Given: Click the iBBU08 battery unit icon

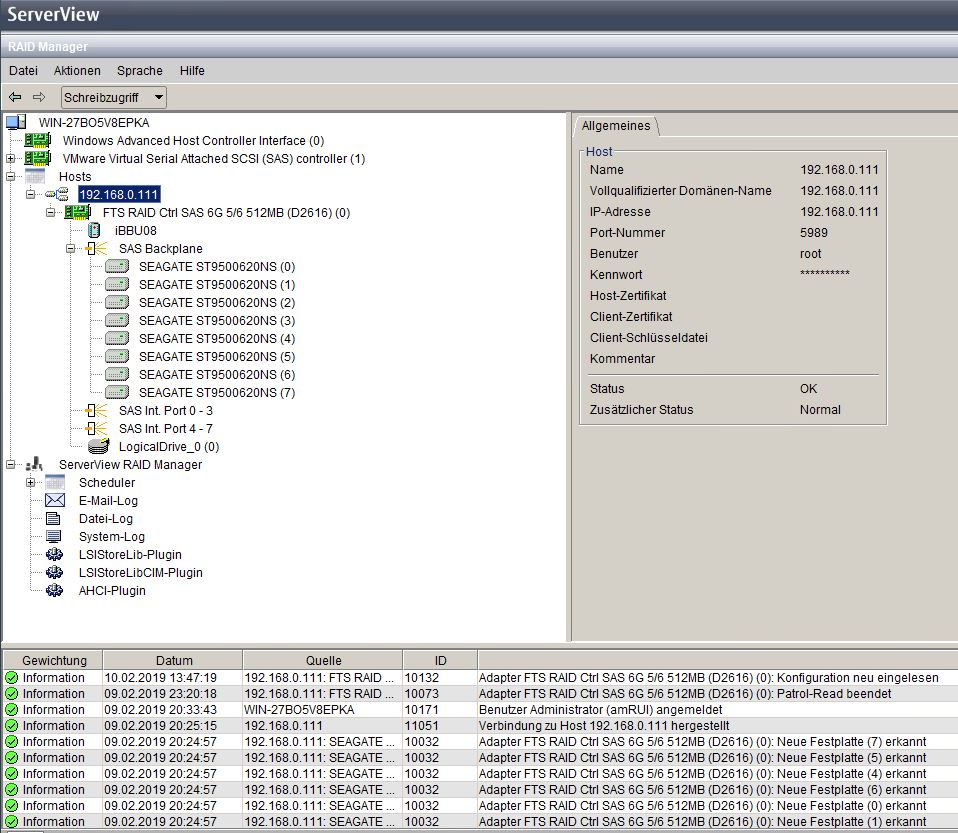Looking at the screenshot, I should pyautogui.click(x=95, y=231).
